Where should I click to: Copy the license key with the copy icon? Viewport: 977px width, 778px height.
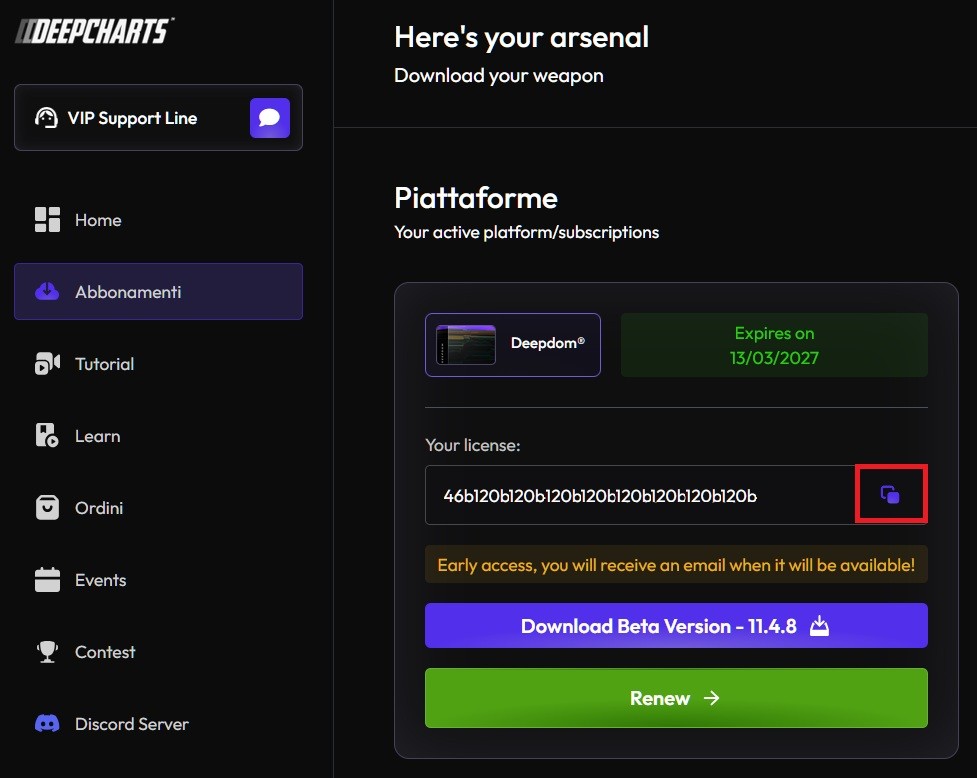click(x=890, y=495)
